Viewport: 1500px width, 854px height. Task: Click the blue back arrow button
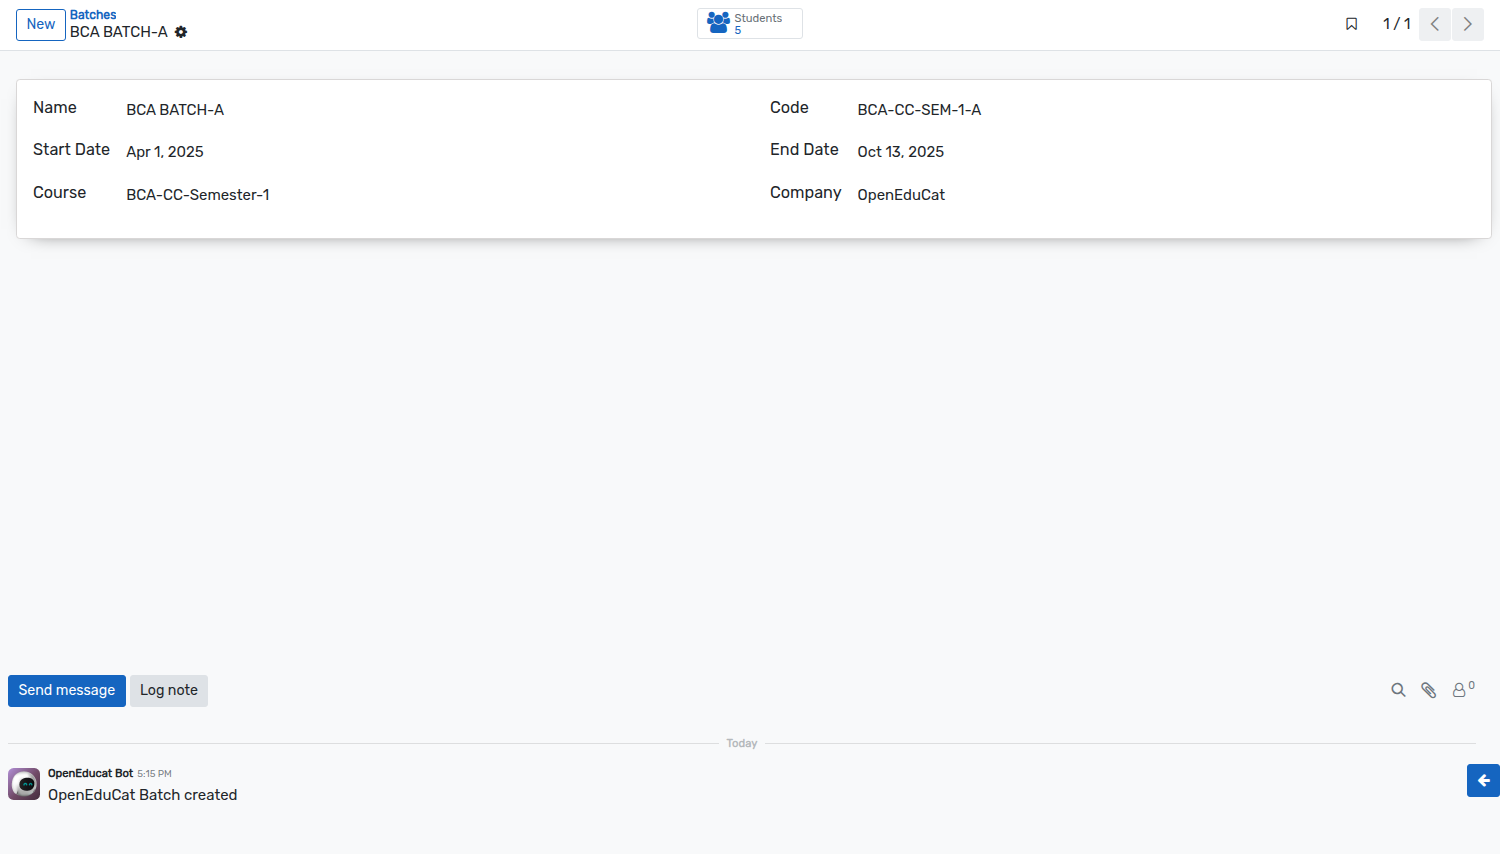tap(1483, 781)
